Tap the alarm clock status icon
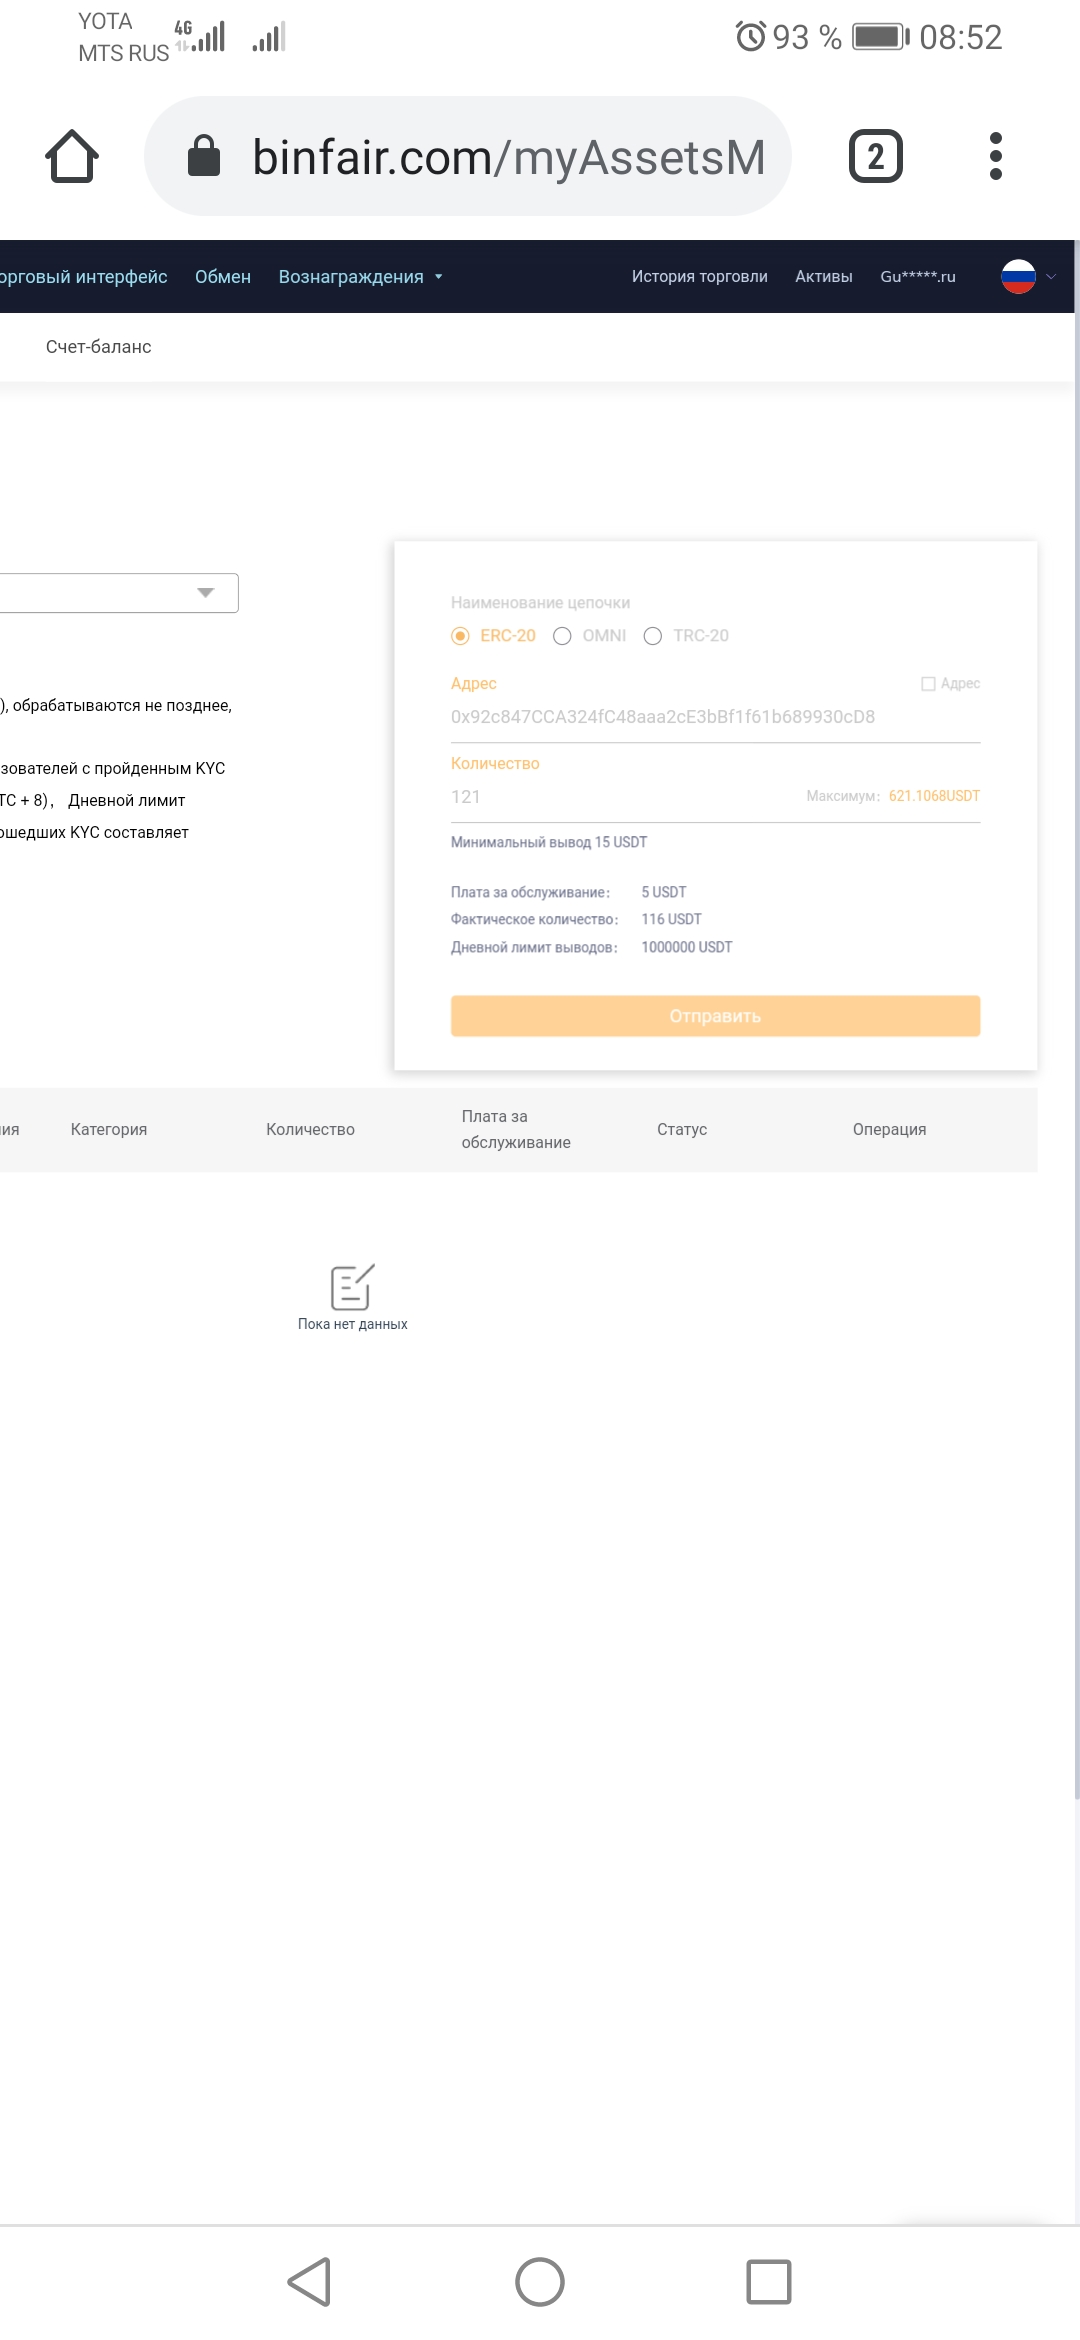1080x2340 pixels. [750, 37]
